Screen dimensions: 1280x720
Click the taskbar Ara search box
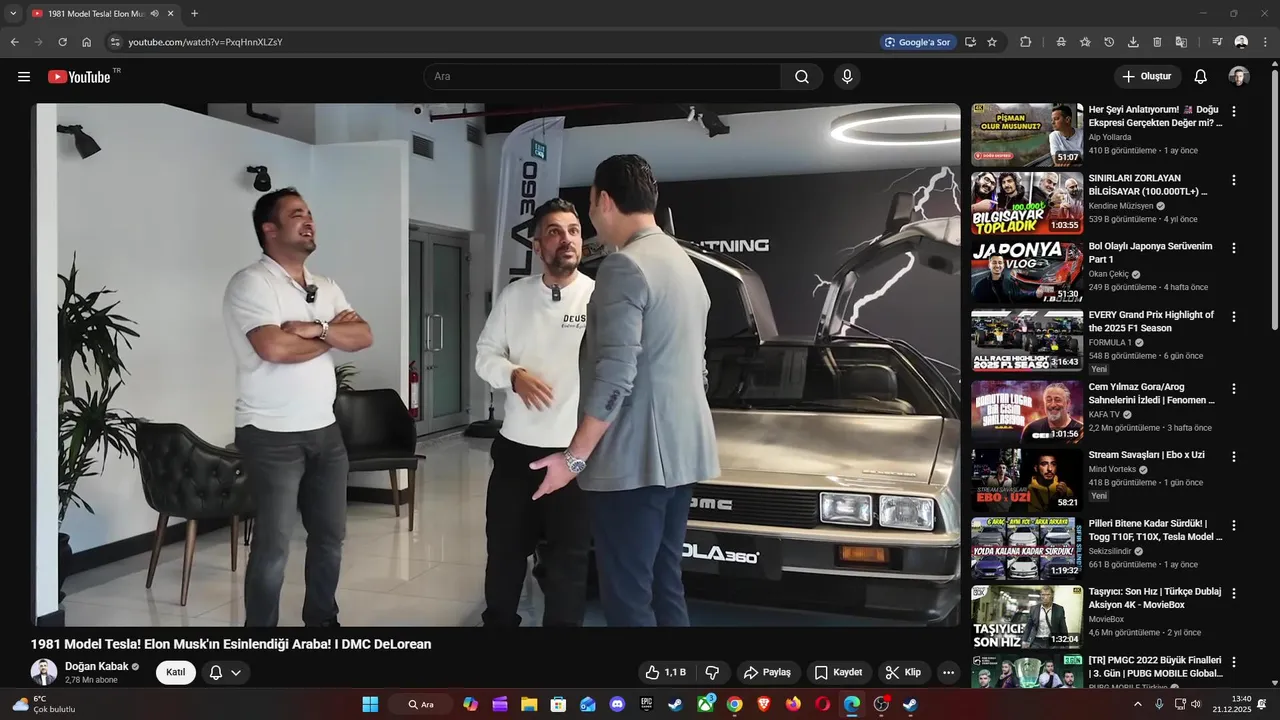pyautogui.click(x=421, y=704)
